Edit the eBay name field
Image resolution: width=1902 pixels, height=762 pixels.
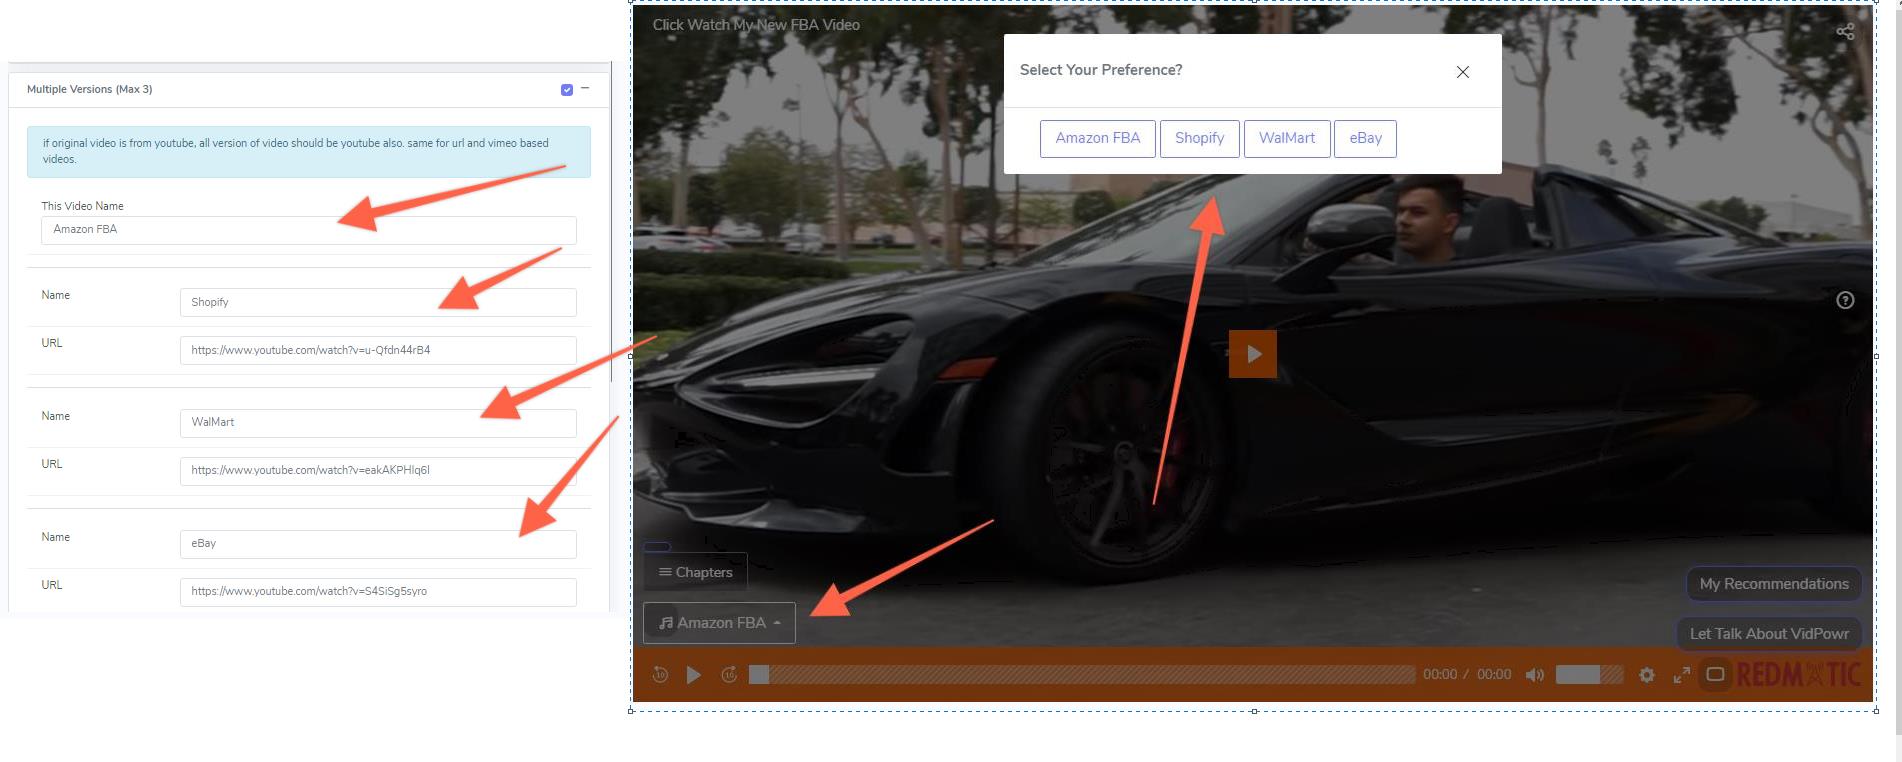pyautogui.click(x=378, y=544)
